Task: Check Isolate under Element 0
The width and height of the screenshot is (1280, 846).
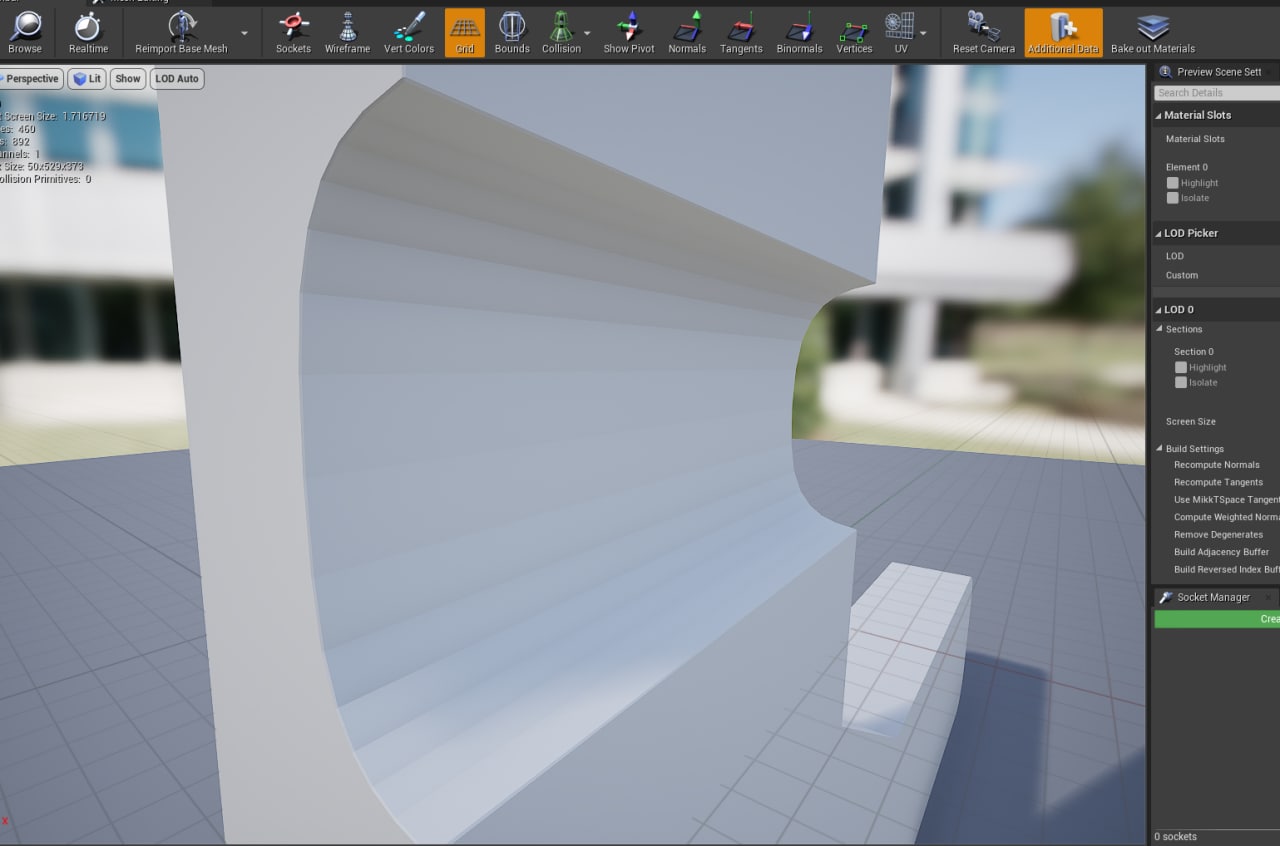Action: [1173, 198]
